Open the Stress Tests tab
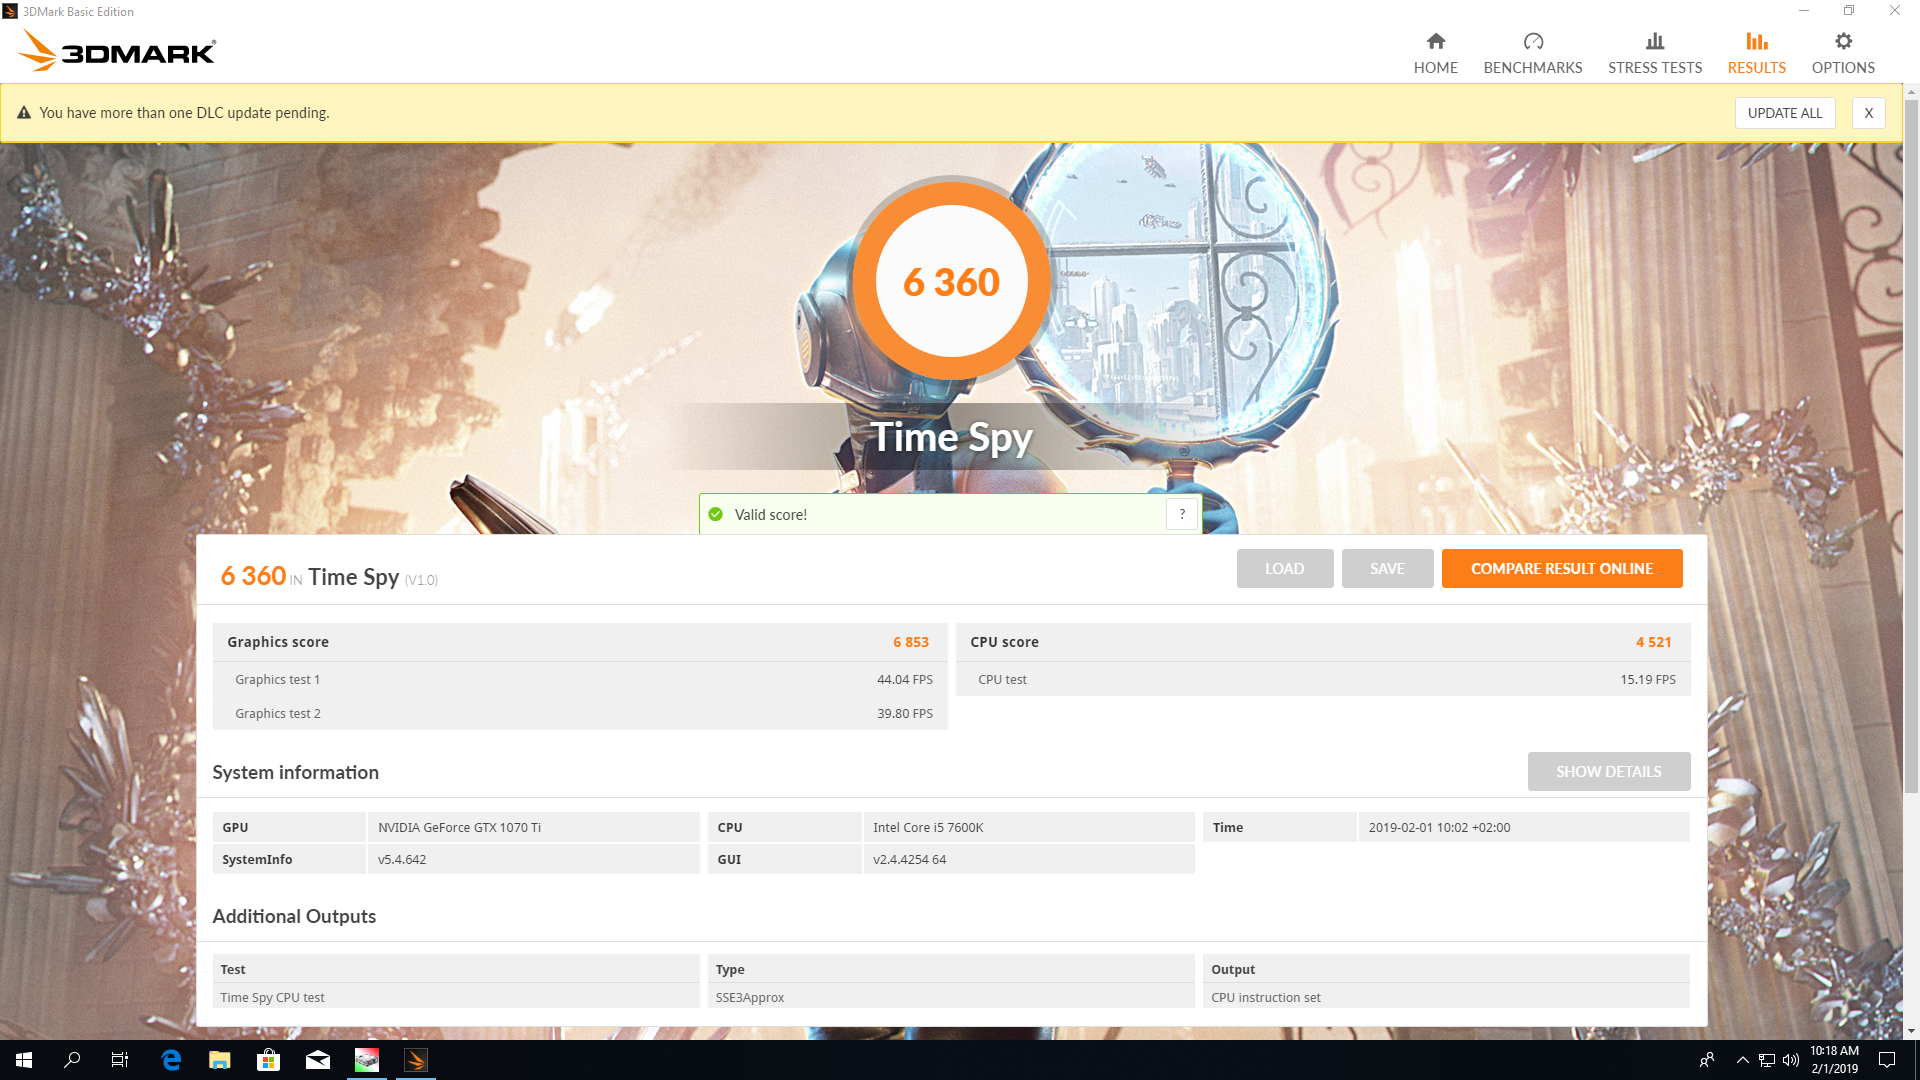The width and height of the screenshot is (1920, 1080). (x=1654, y=53)
